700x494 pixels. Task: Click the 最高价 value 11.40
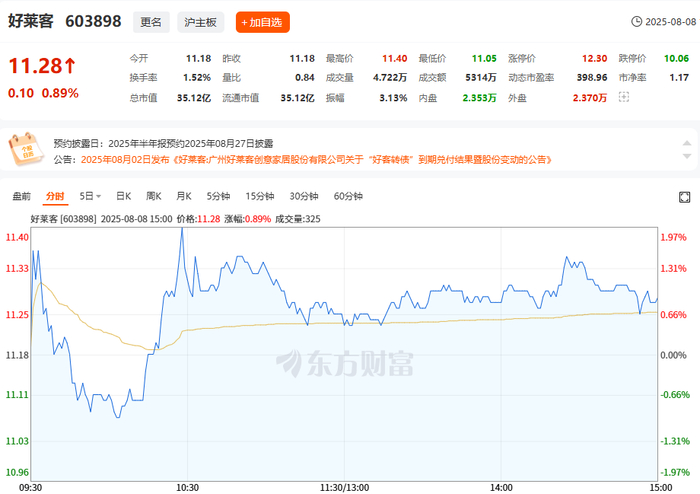(x=395, y=58)
